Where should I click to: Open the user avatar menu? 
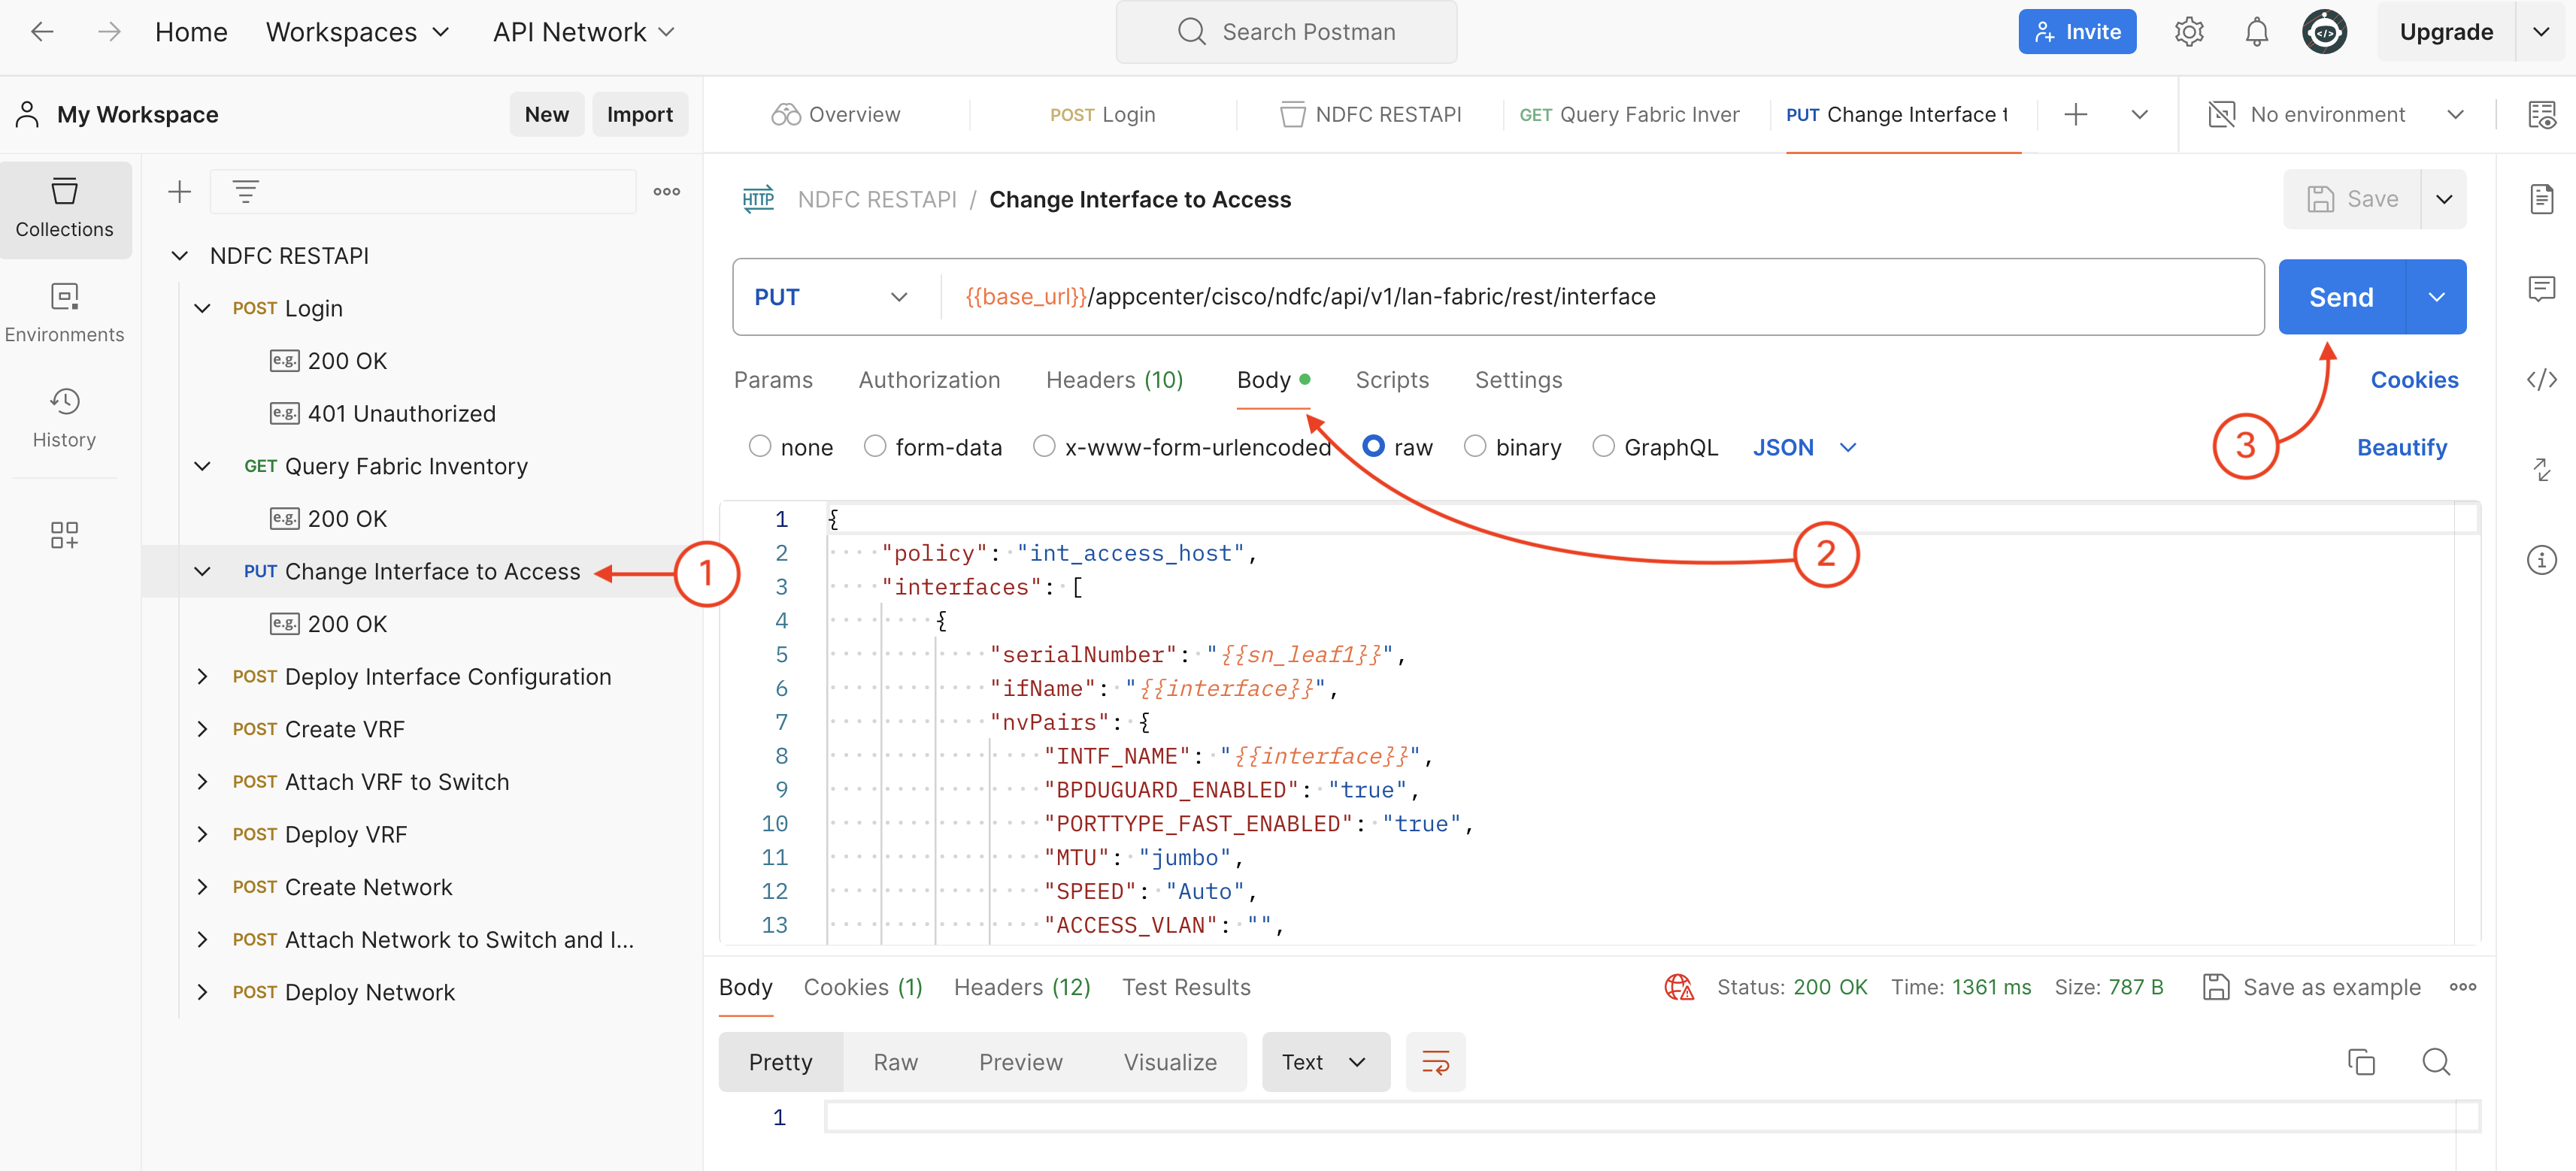coord(2325,32)
